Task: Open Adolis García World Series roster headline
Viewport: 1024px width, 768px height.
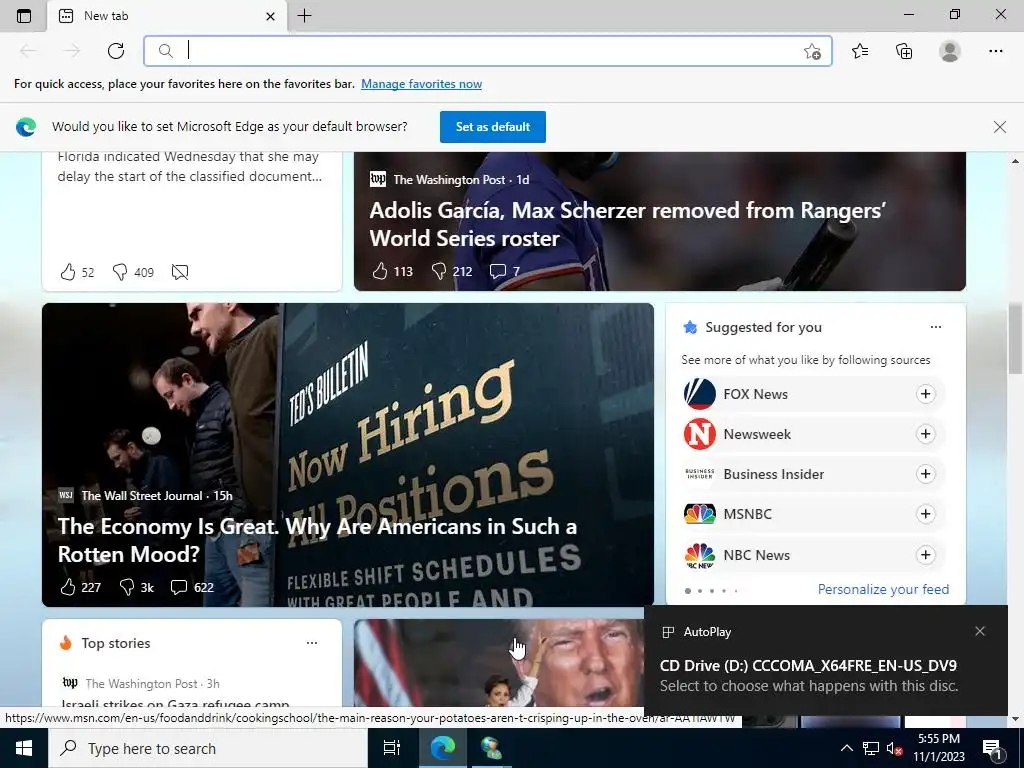Action: 628,224
